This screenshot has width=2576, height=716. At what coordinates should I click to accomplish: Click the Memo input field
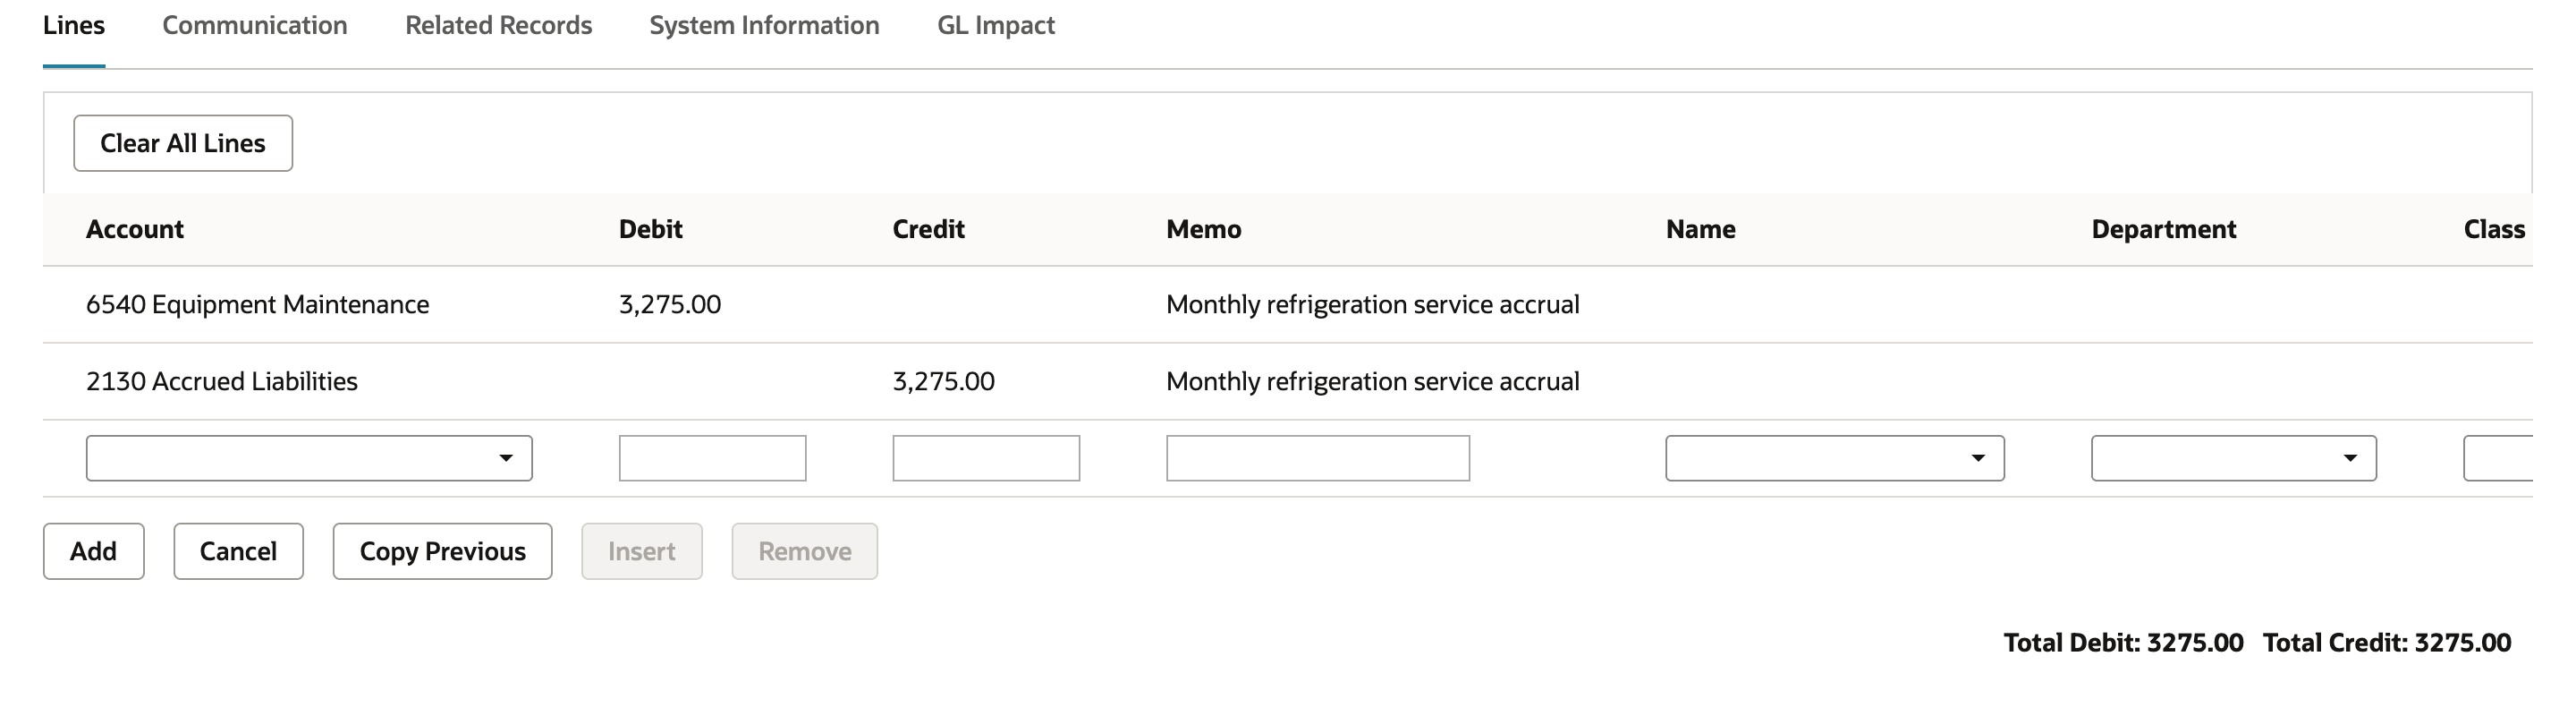coord(1318,458)
